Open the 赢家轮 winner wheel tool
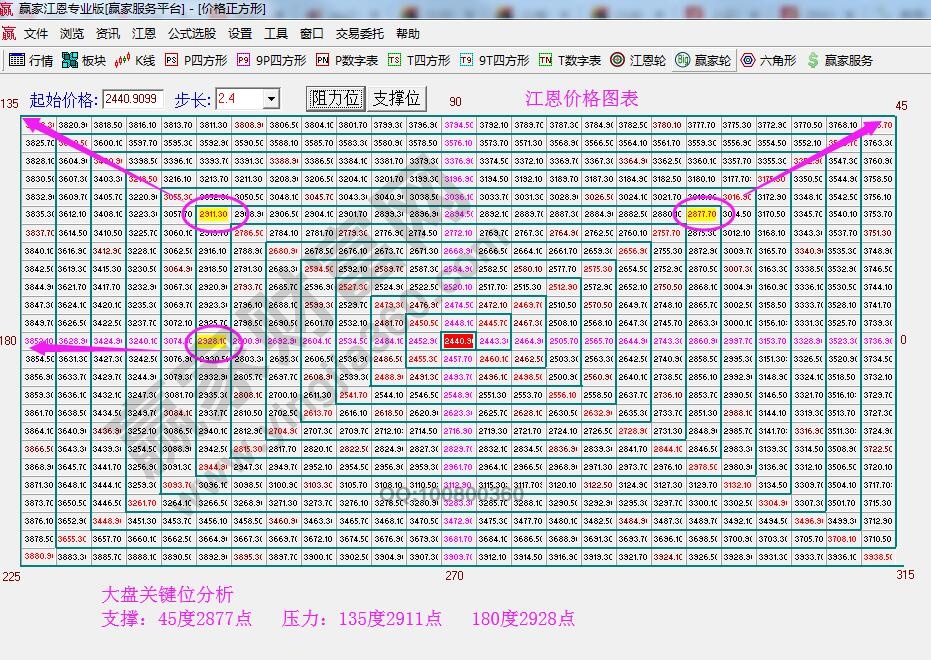931x660 pixels. point(699,59)
